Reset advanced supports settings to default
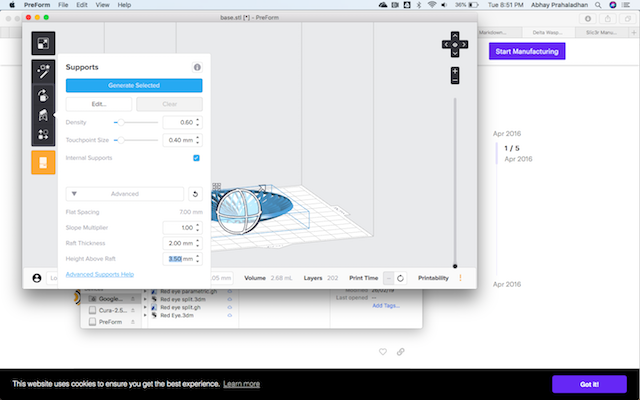Viewport: 640px width, 400px height. point(196,194)
